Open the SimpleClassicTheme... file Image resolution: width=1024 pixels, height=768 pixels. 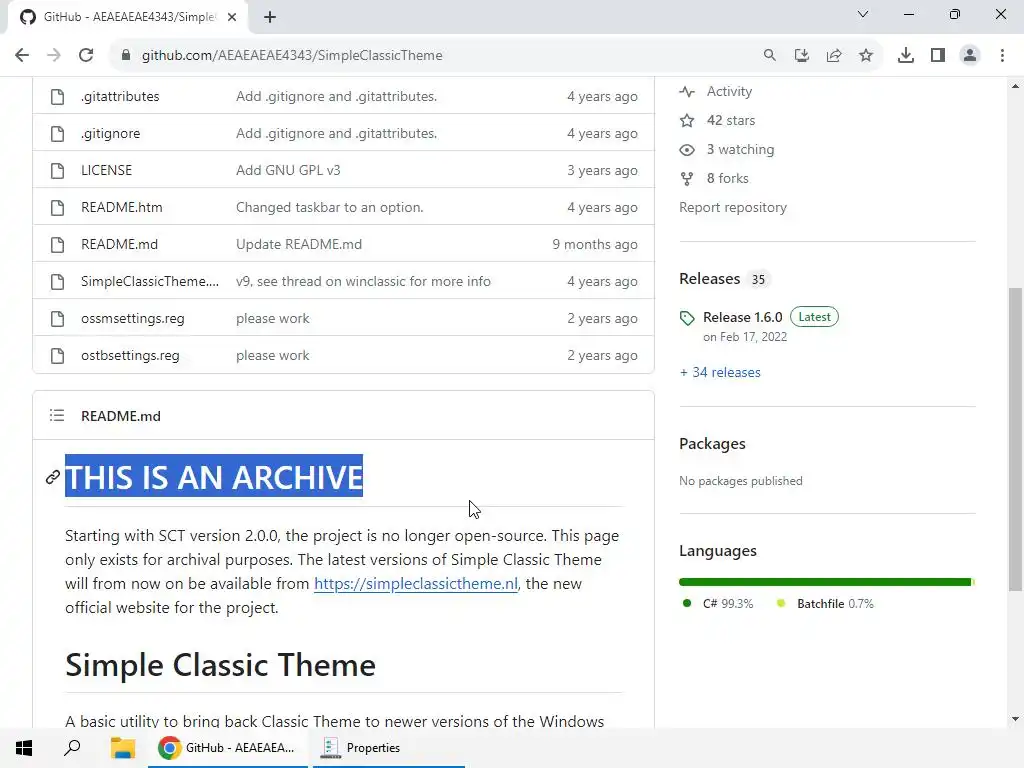coord(150,281)
